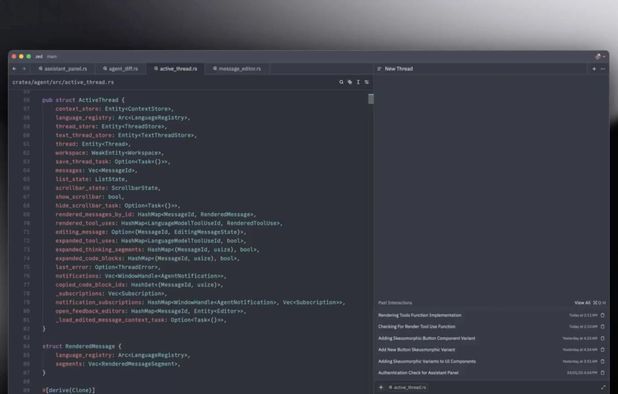
Task: Click the inline assist icon beside search
Action: point(350,82)
